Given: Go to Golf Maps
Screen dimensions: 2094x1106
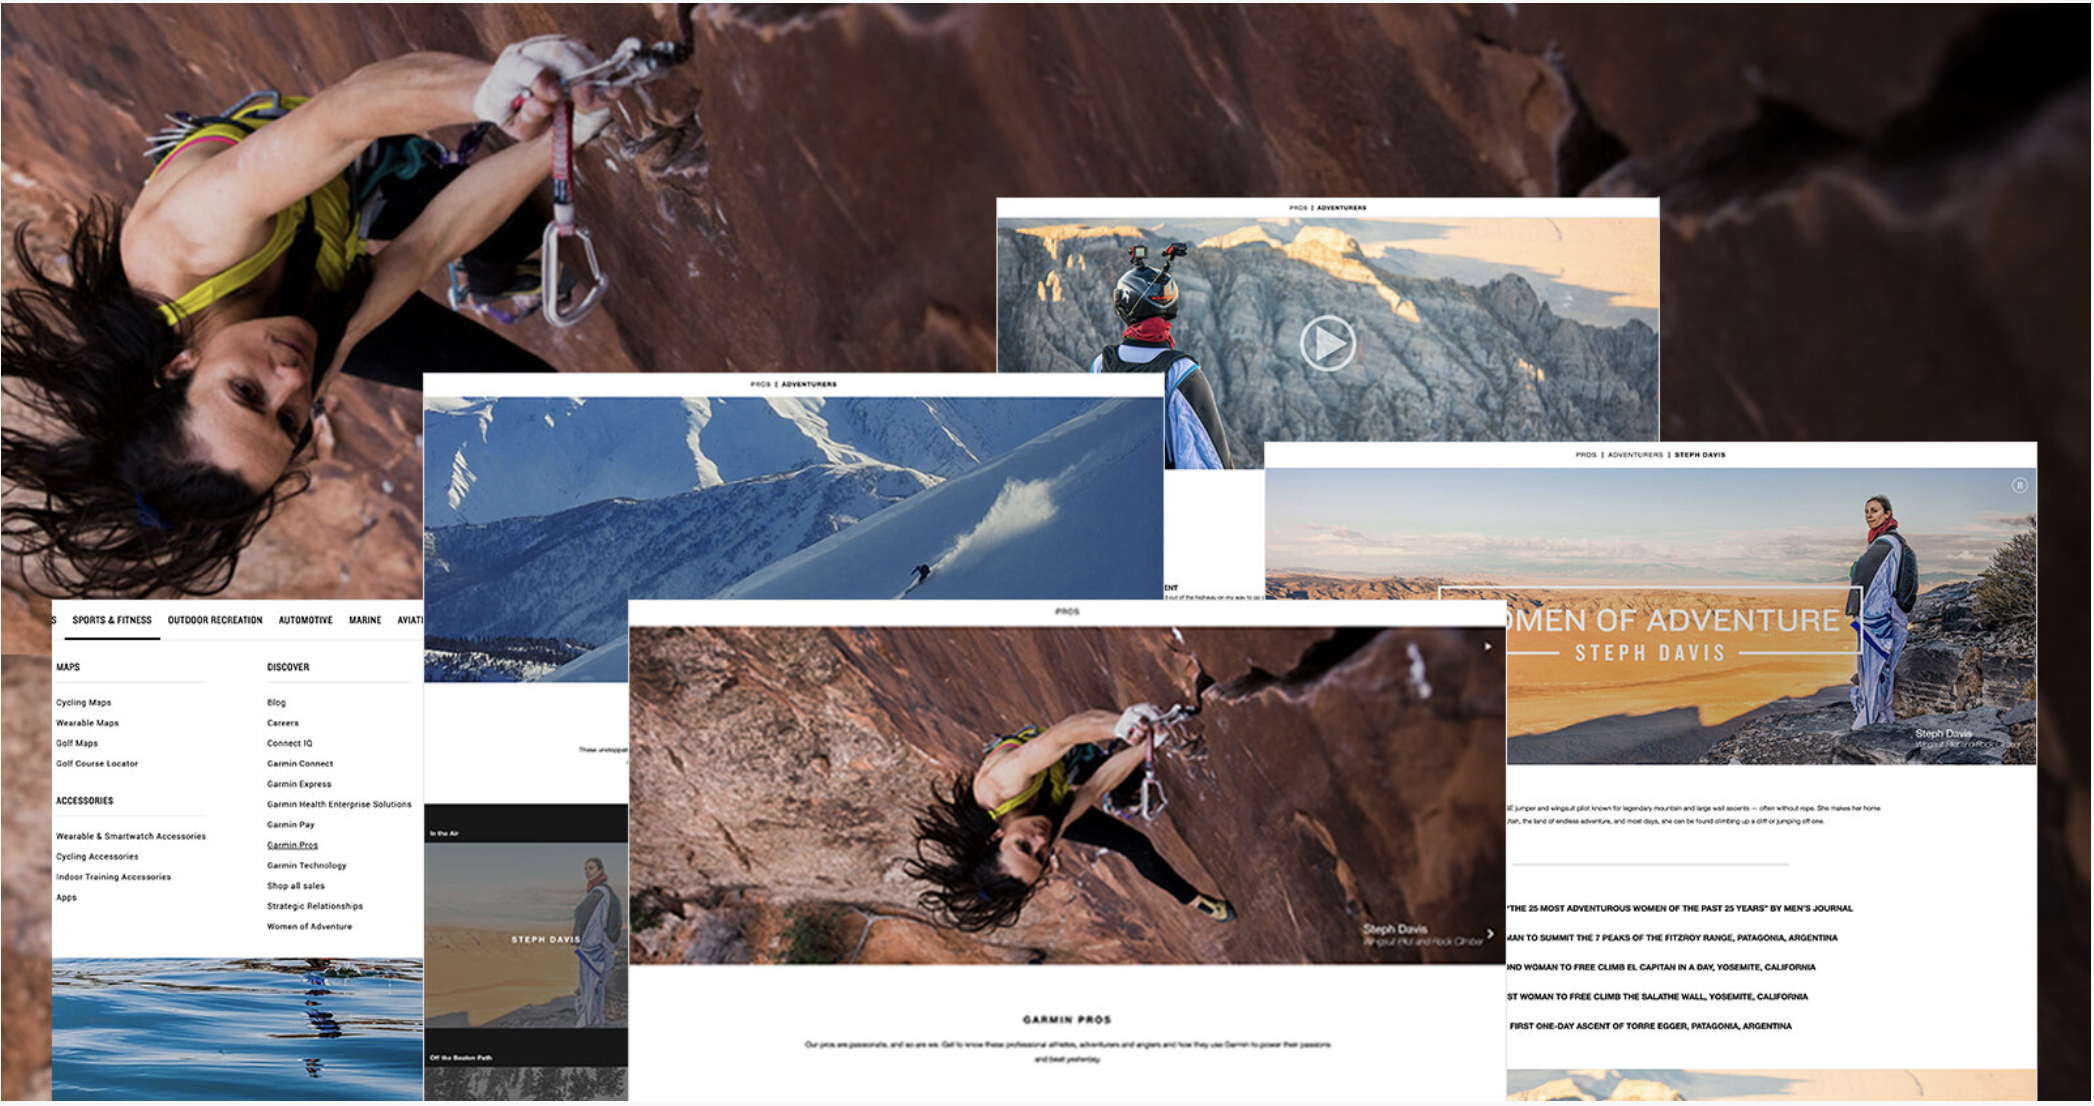Looking at the screenshot, I should (x=77, y=743).
